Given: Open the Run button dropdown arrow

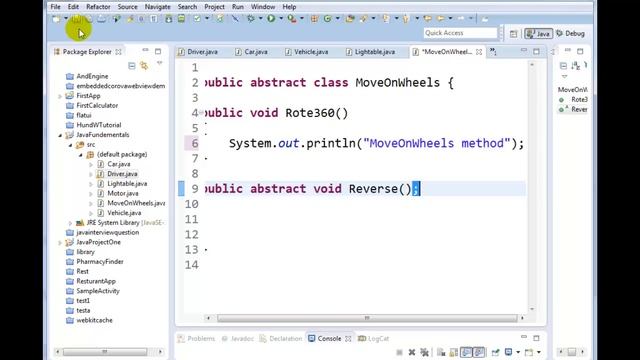Looking at the screenshot, I should pyautogui.click(x=281, y=18).
